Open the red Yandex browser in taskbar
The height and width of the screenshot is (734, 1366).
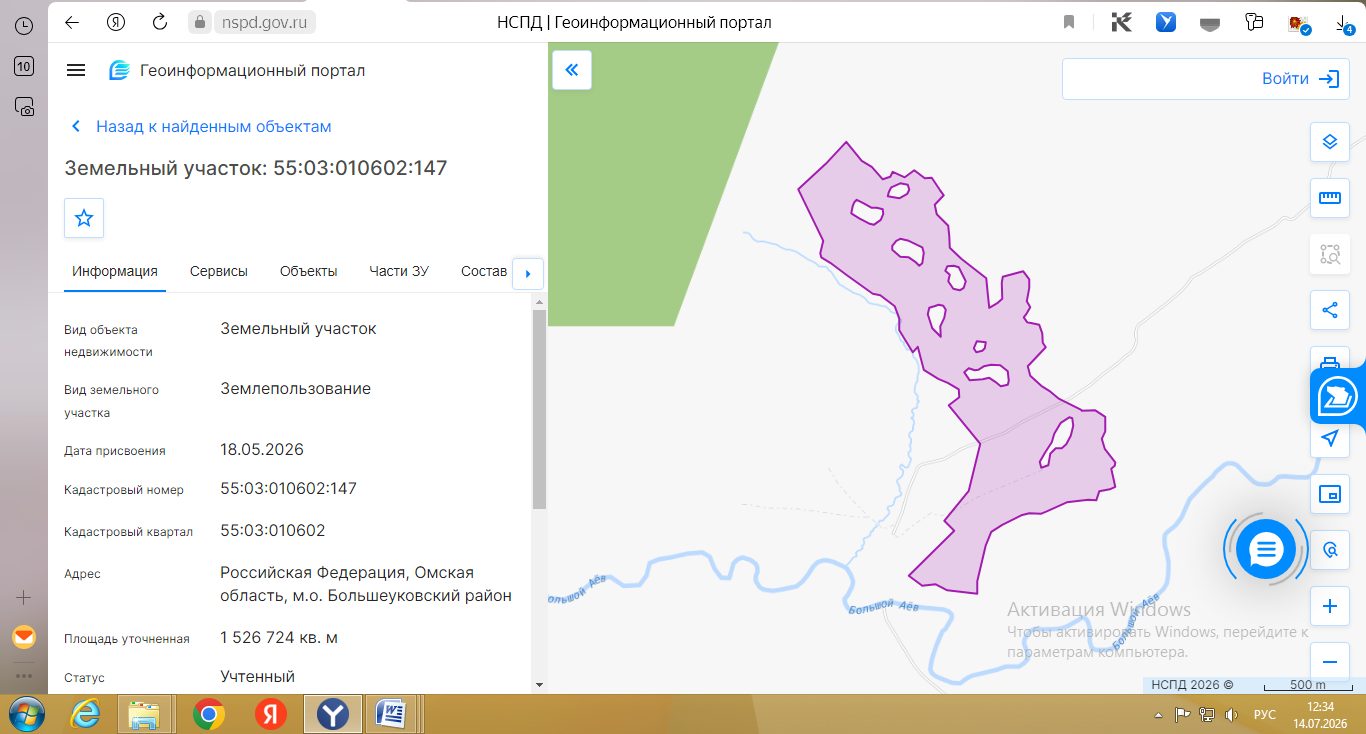click(x=270, y=714)
